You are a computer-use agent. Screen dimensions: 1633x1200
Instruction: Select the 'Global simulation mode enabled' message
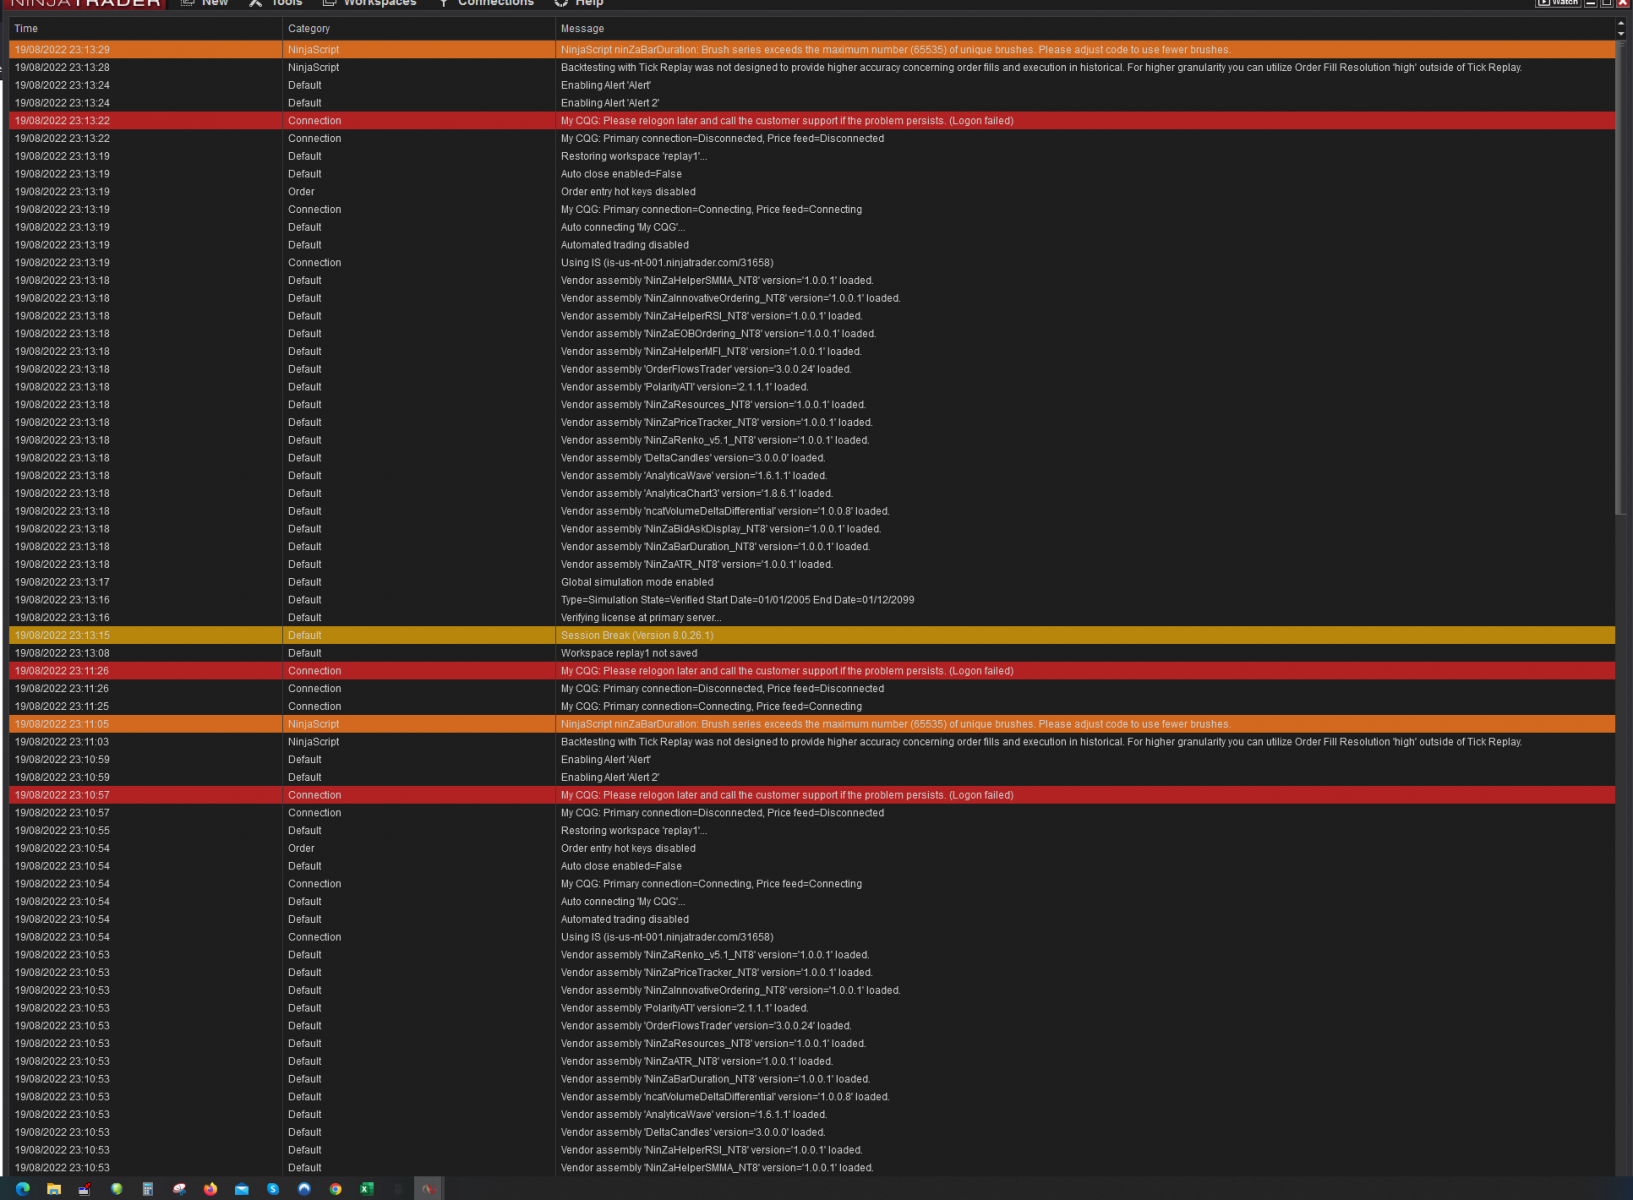(637, 583)
